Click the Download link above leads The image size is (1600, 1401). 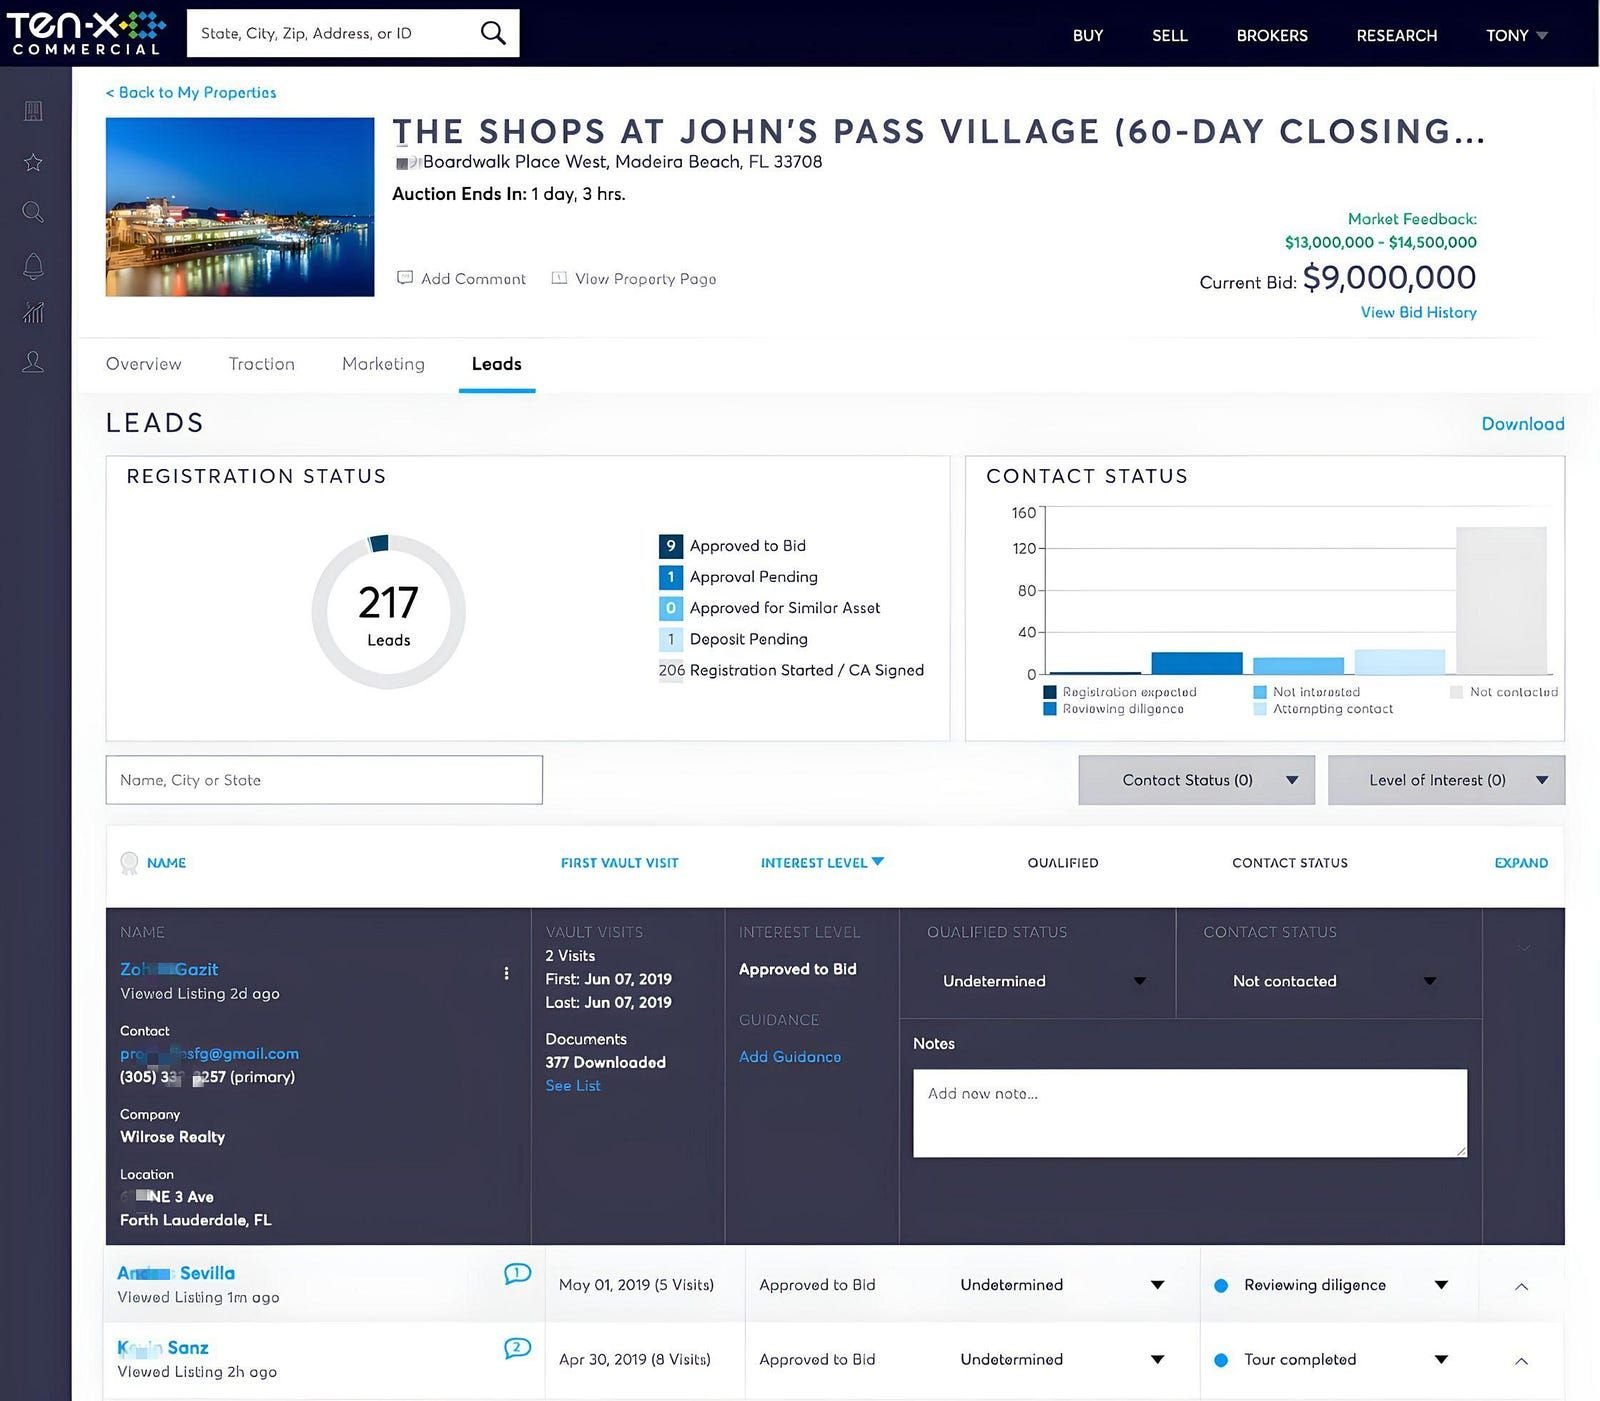click(1523, 424)
